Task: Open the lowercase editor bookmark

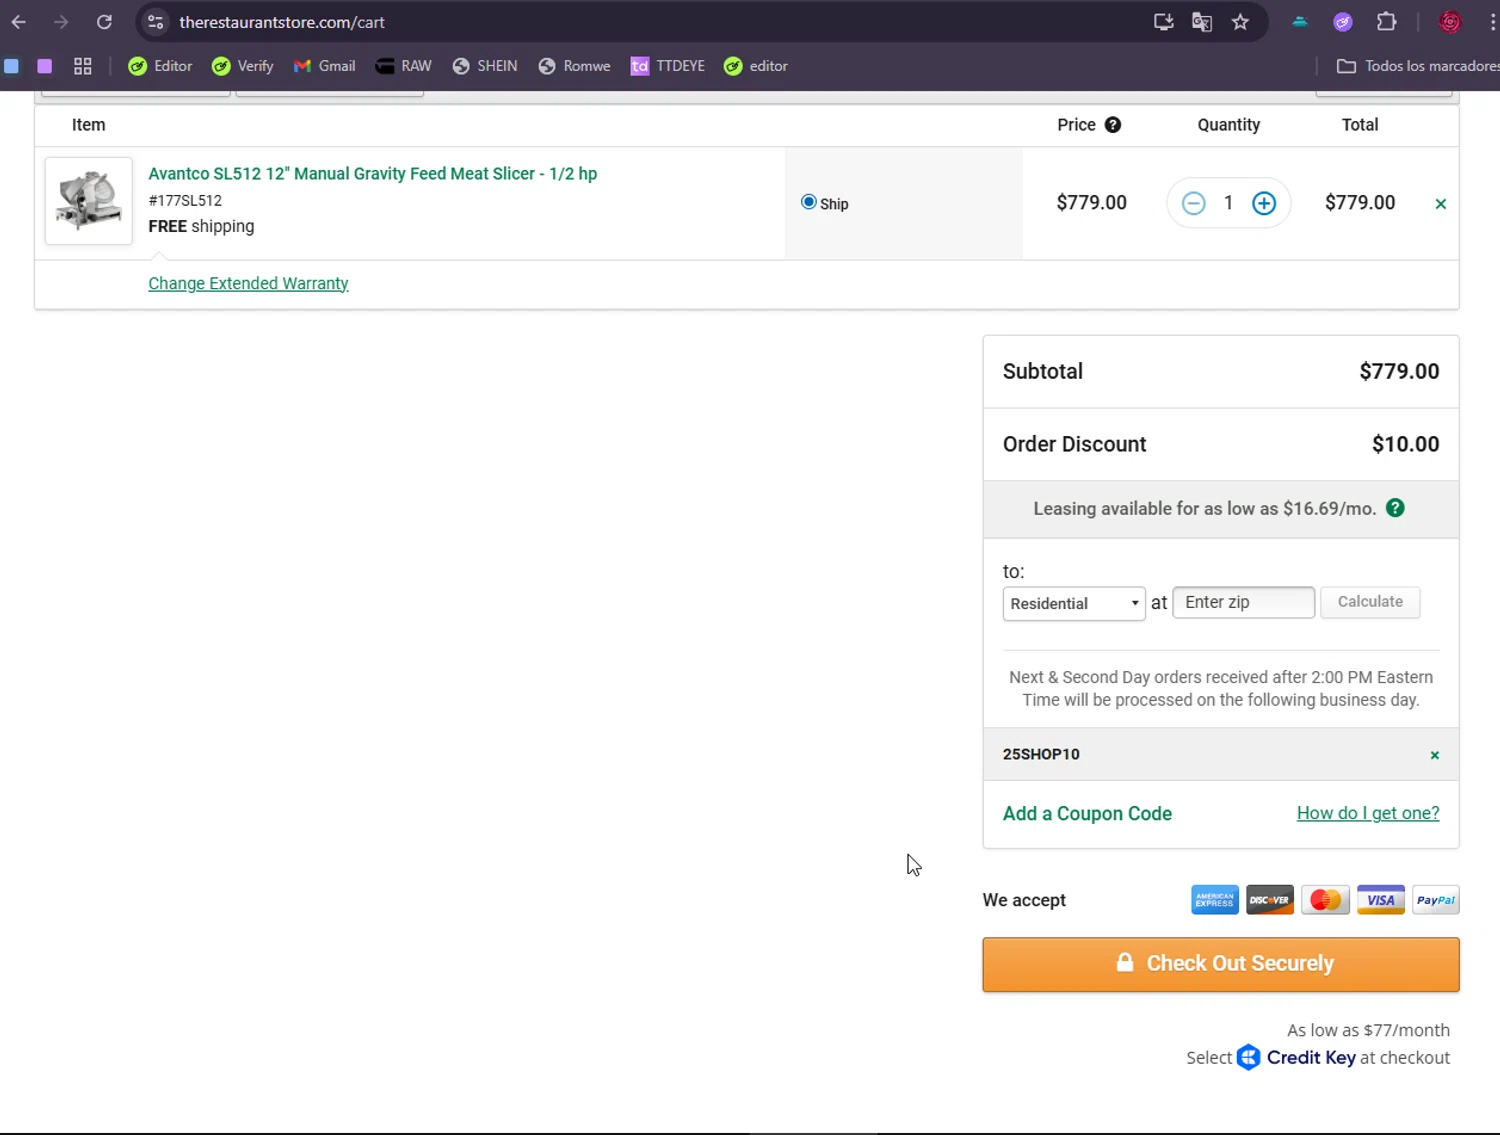Action: click(x=756, y=66)
